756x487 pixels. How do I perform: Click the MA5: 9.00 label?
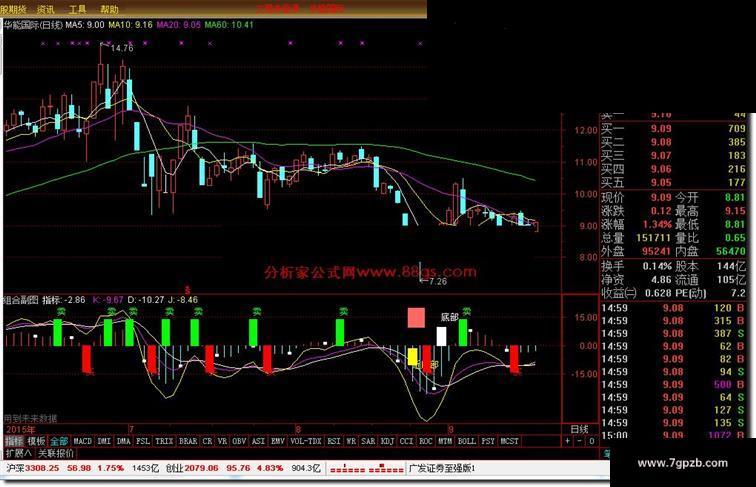[x=85, y=25]
